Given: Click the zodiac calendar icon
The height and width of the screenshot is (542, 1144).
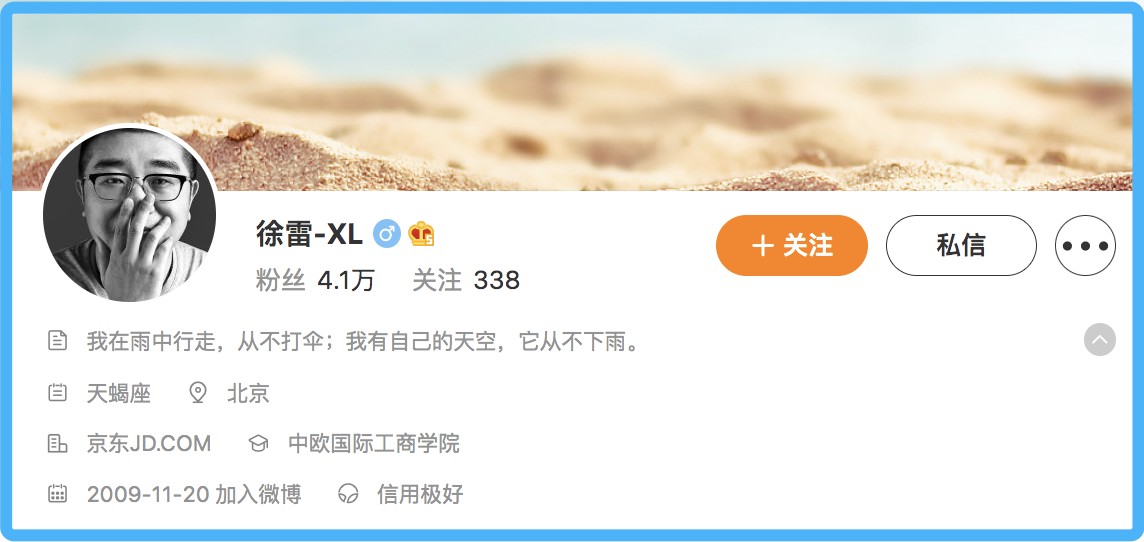Looking at the screenshot, I should pos(58,393).
